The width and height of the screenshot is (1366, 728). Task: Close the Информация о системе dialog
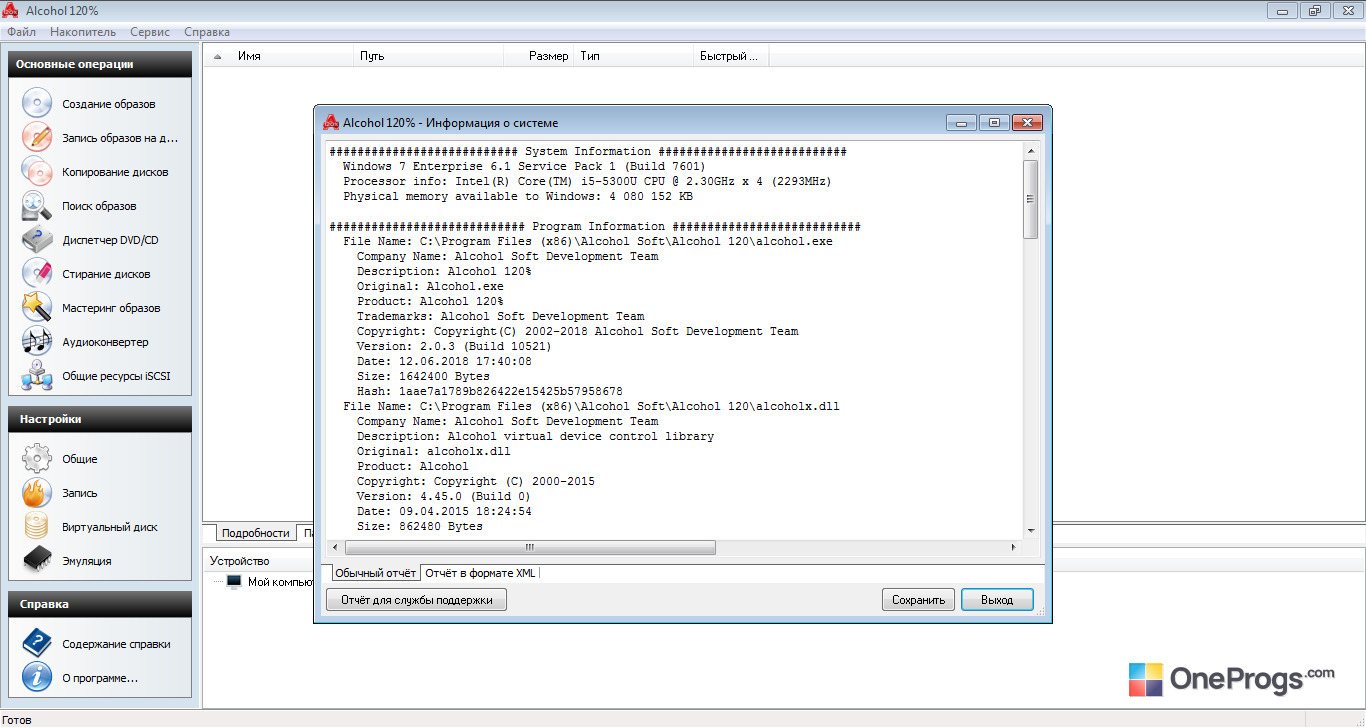click(x=1027, y=123)
